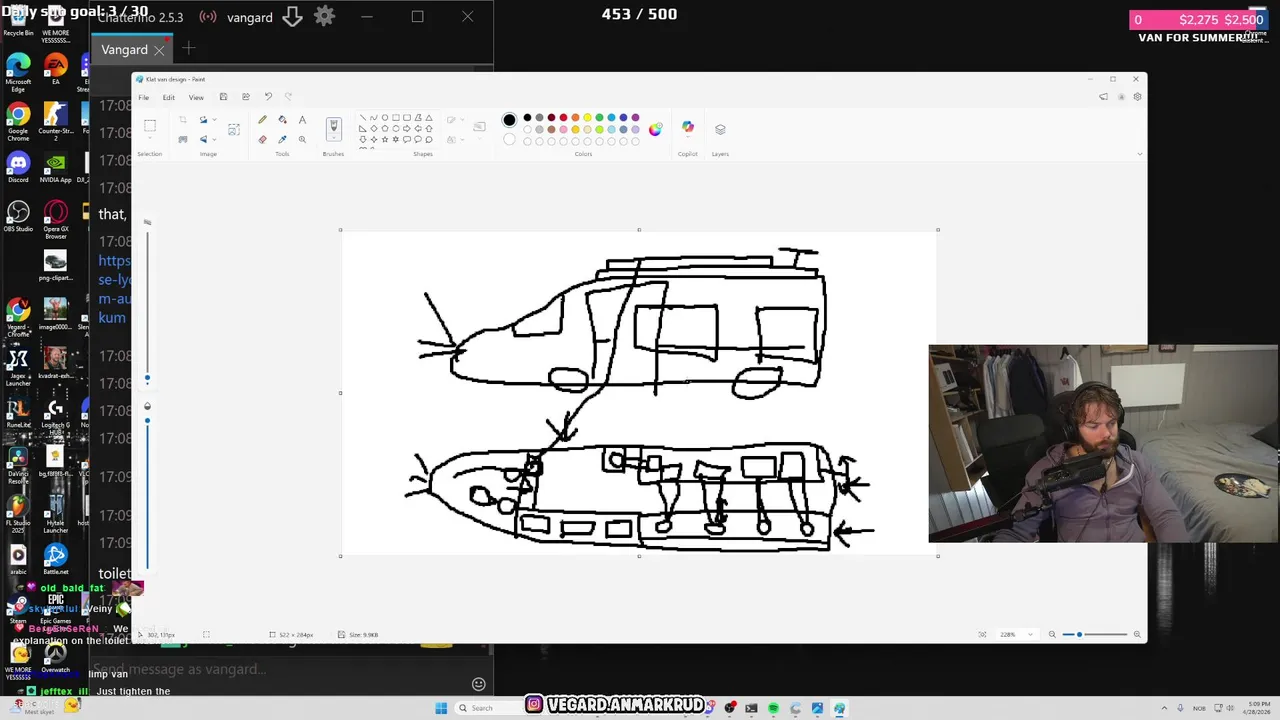Click Chatterino settings gear icon
This screenshot has height=720, width=1280.
coord(325,17)
